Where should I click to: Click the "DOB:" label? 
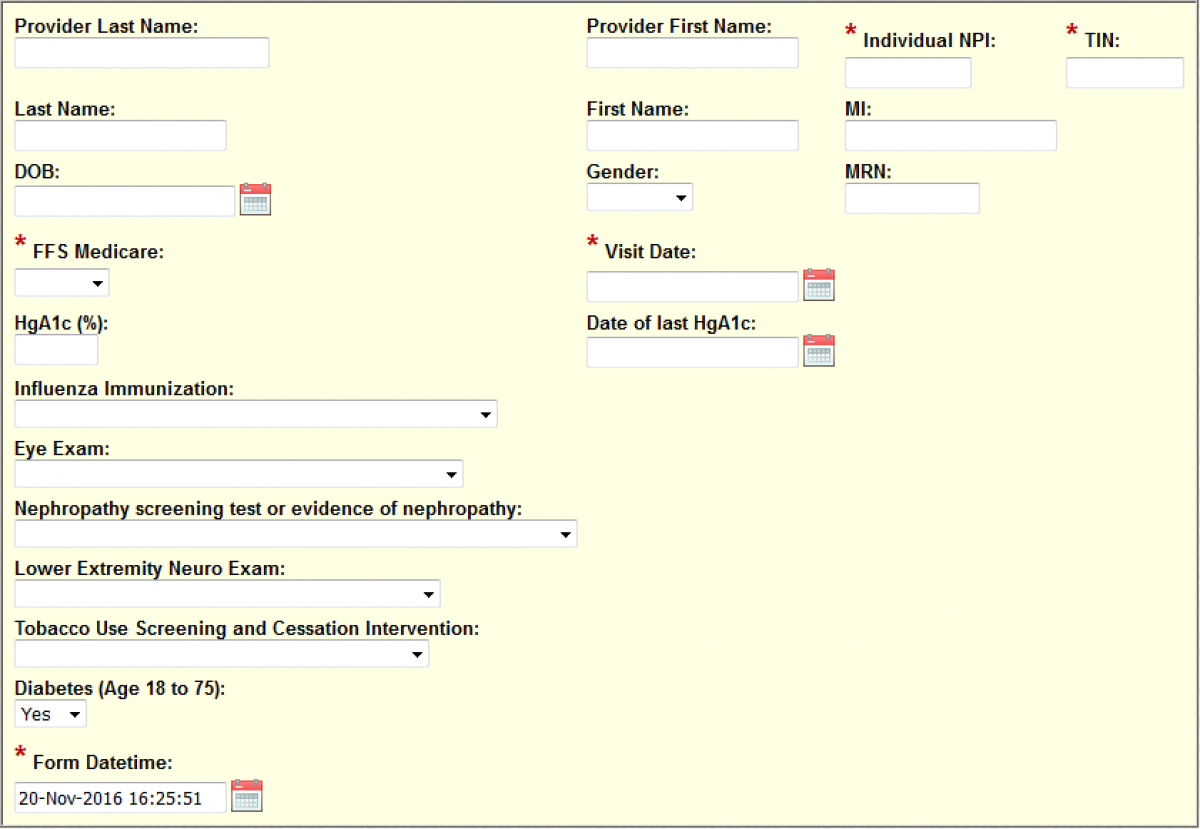coord(38,172)
